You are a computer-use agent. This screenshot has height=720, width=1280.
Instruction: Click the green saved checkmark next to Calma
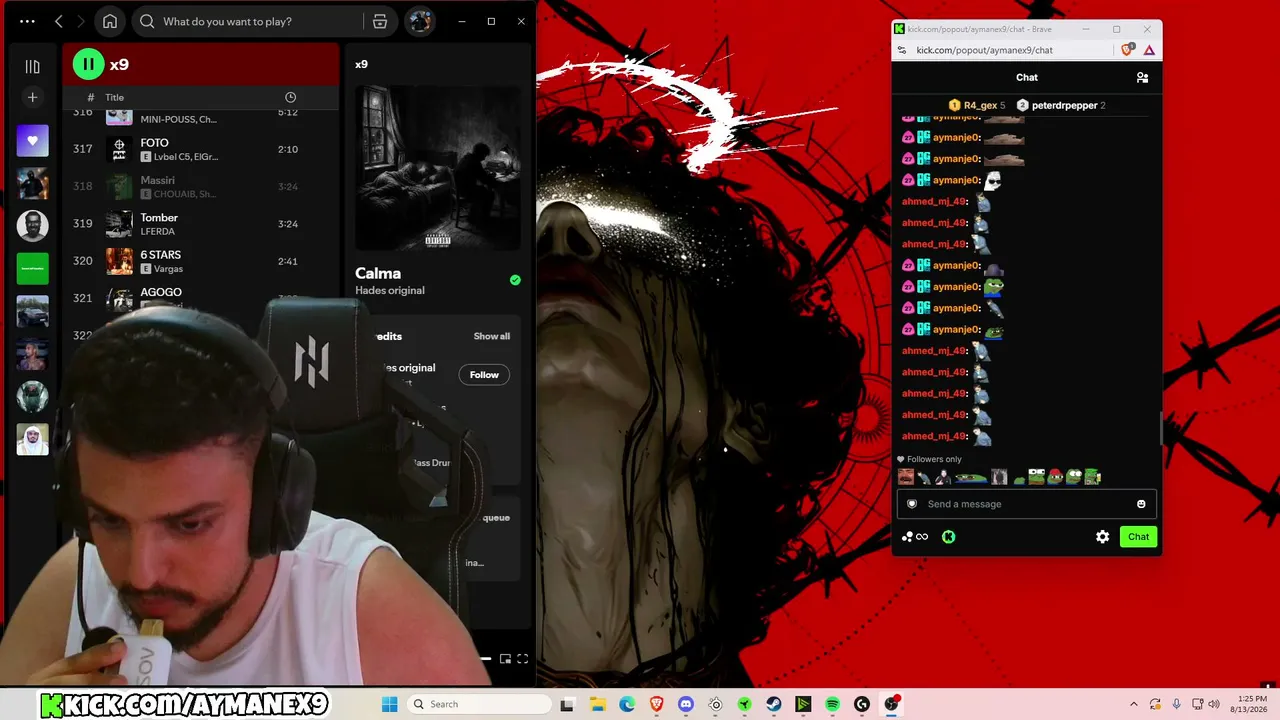(x=515, y=280)
